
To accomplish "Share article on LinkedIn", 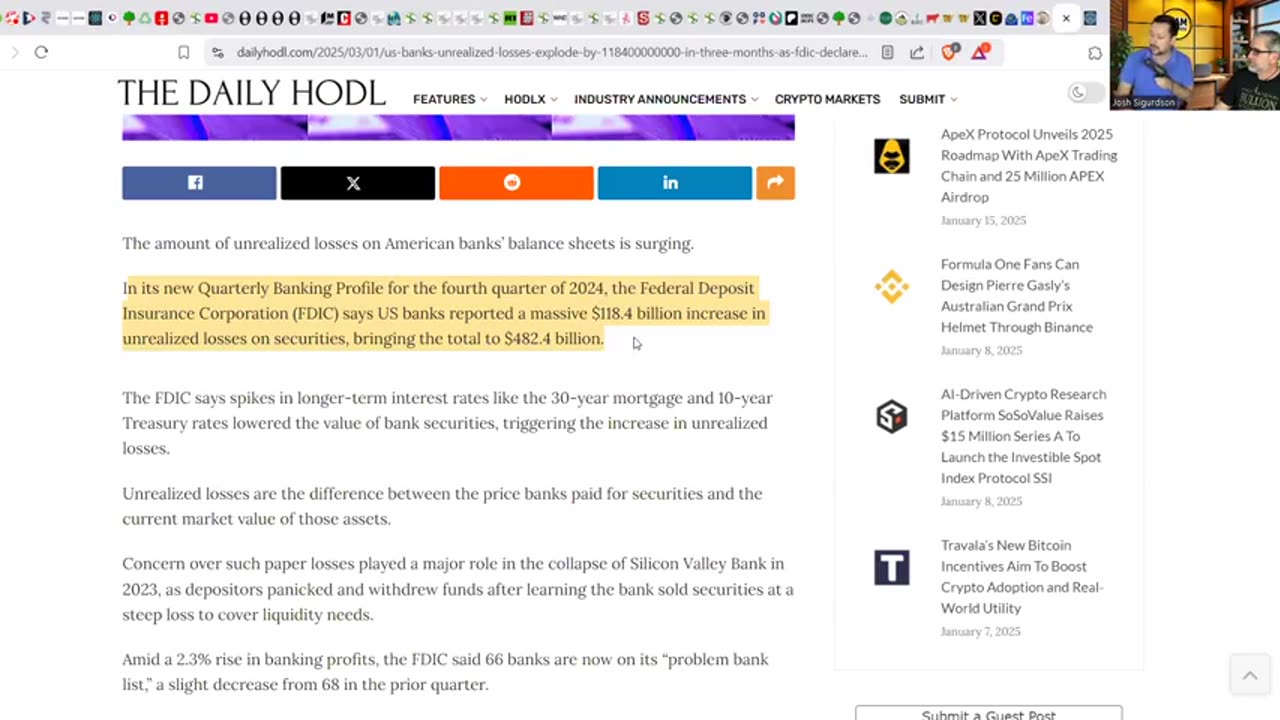I will click(674, 183).
